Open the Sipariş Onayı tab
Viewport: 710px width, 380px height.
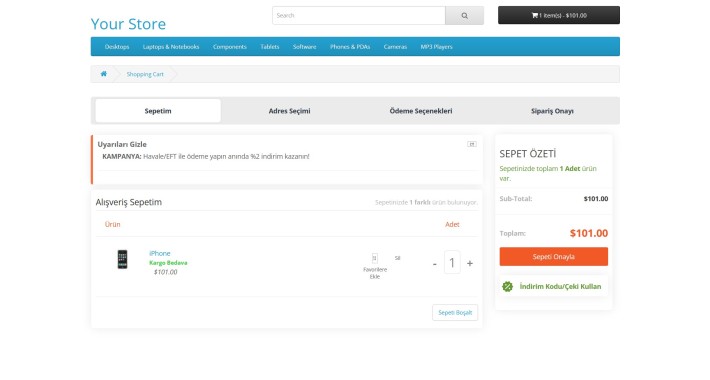[x=552, y=111]
